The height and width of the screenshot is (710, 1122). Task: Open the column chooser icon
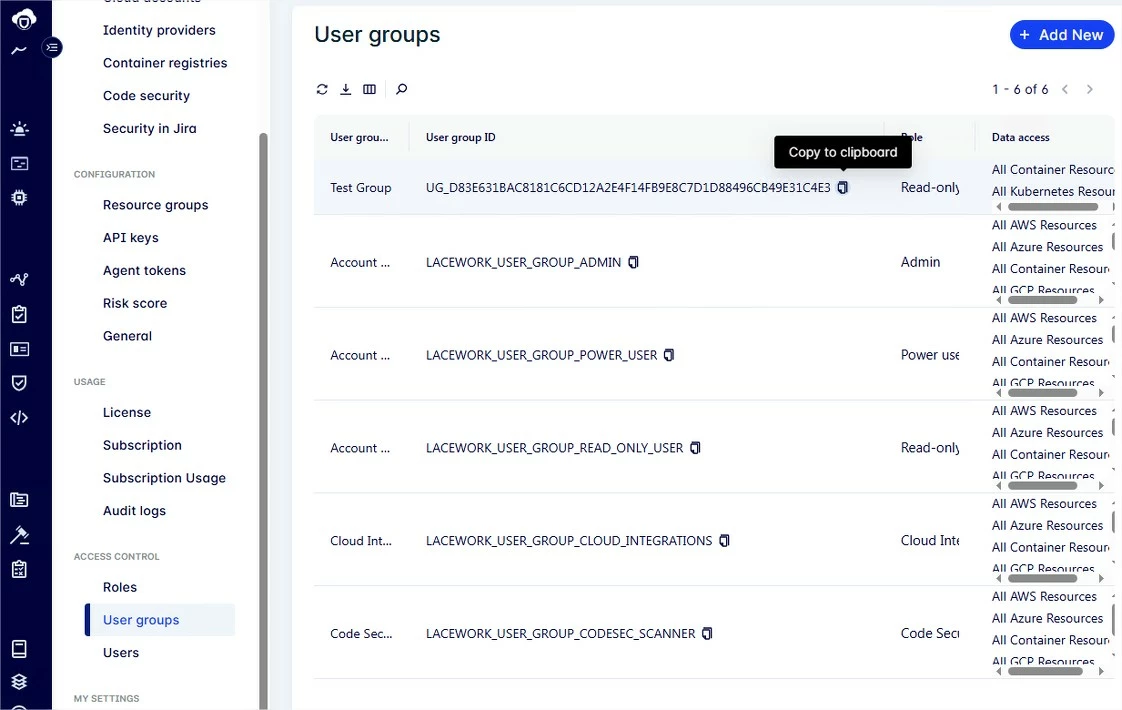click(369, 89)
